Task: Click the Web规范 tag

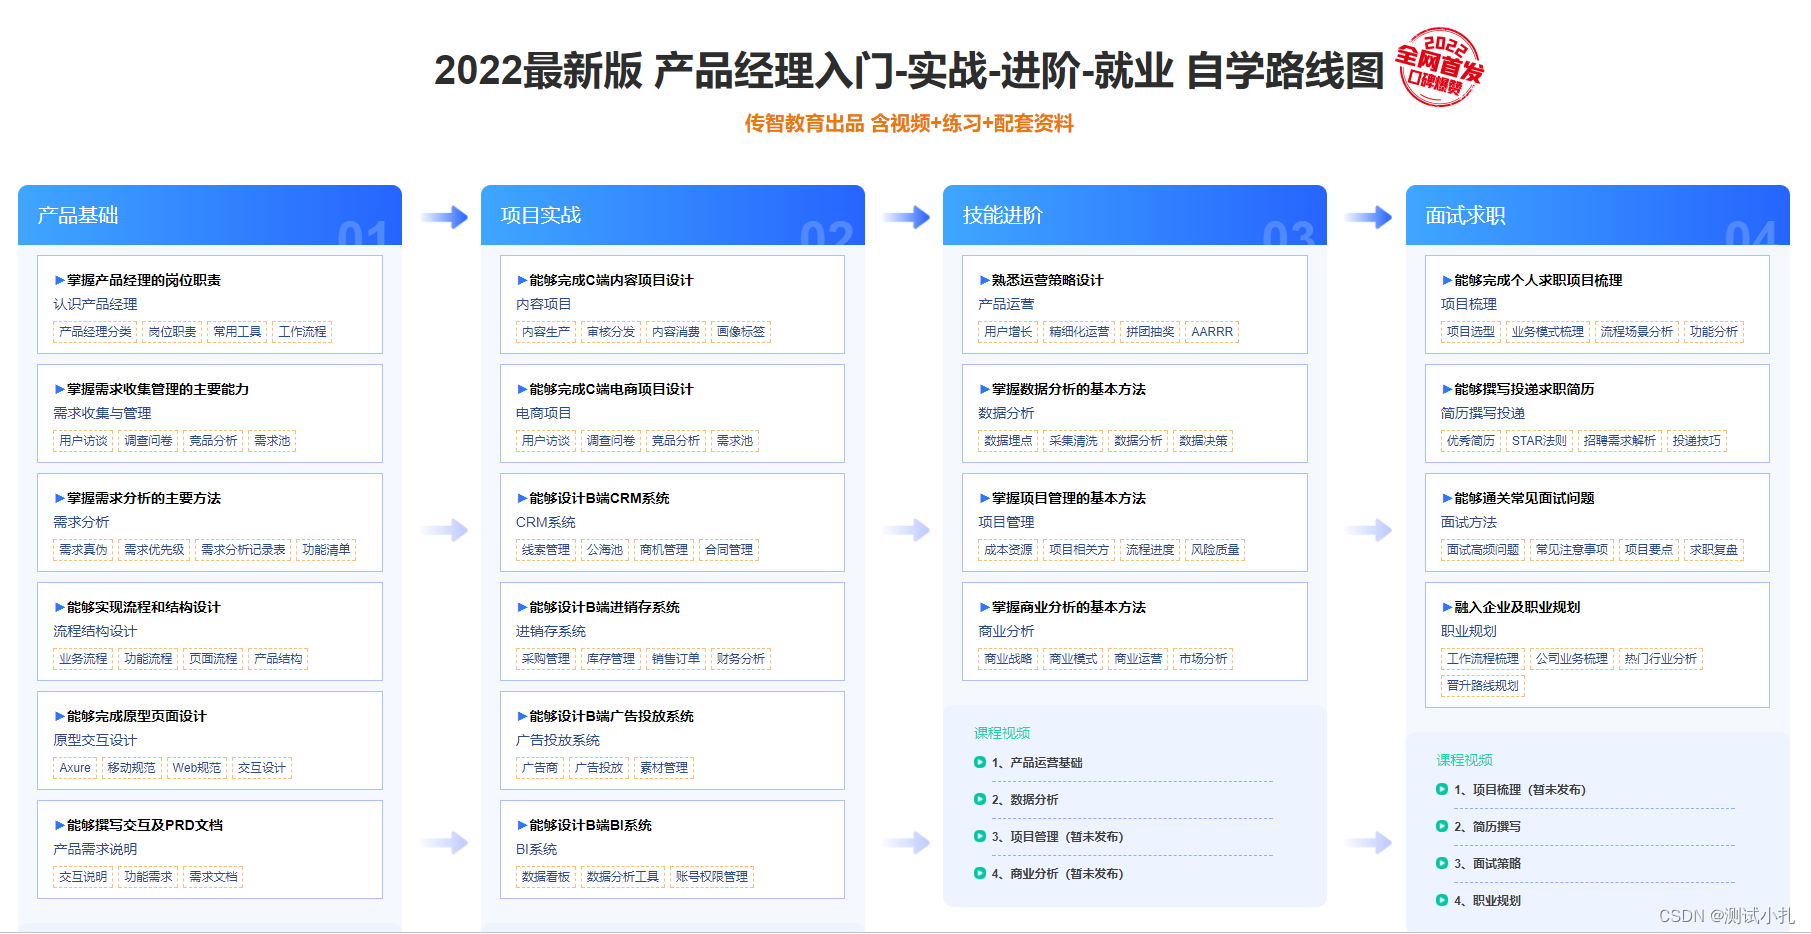Action: pyautogui.click(x=197, y=768)
